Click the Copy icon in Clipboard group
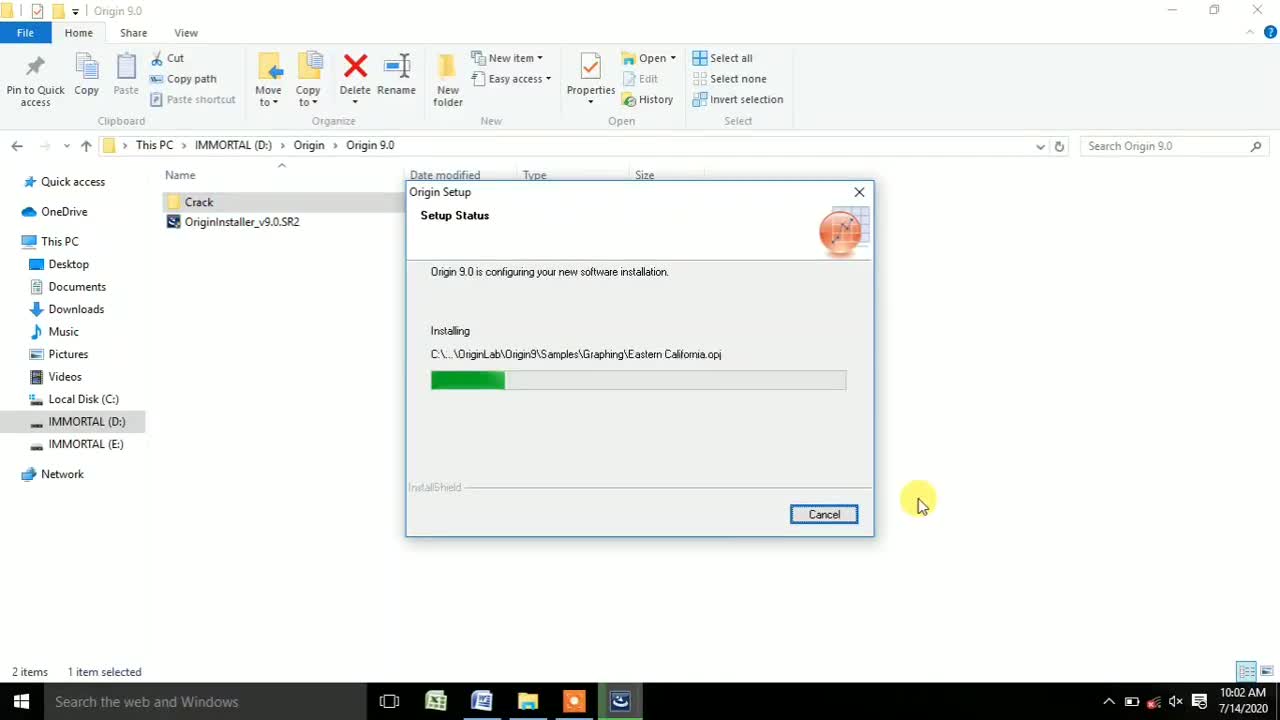The image size is (1280, 720). tap(87, 67)
